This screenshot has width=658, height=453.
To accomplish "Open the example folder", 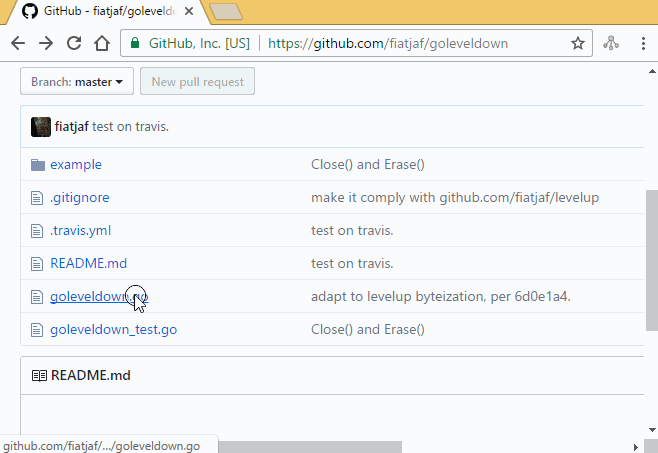I will [x=76, y=165].
